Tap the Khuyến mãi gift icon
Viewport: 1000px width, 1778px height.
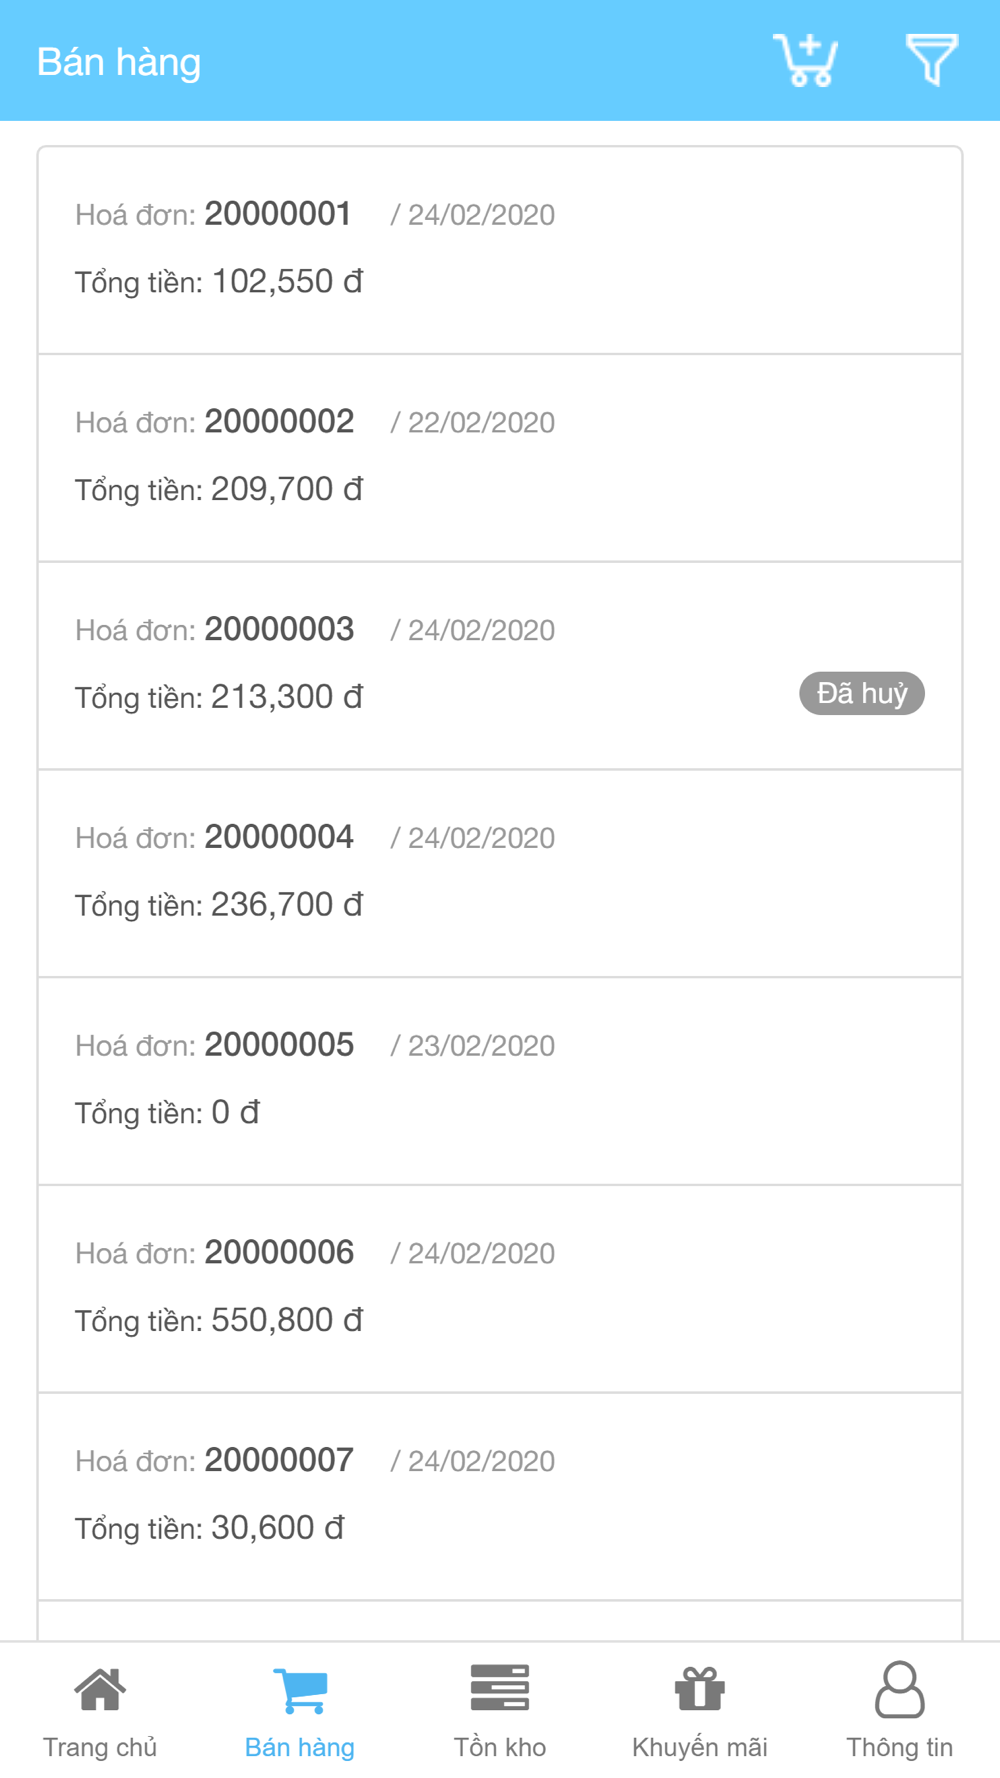[700, 1690]
